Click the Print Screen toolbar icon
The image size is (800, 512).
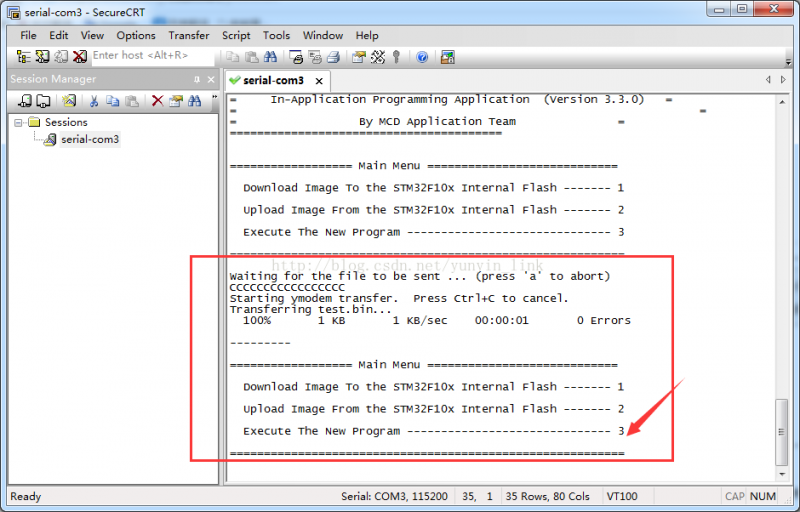(296, 57)
